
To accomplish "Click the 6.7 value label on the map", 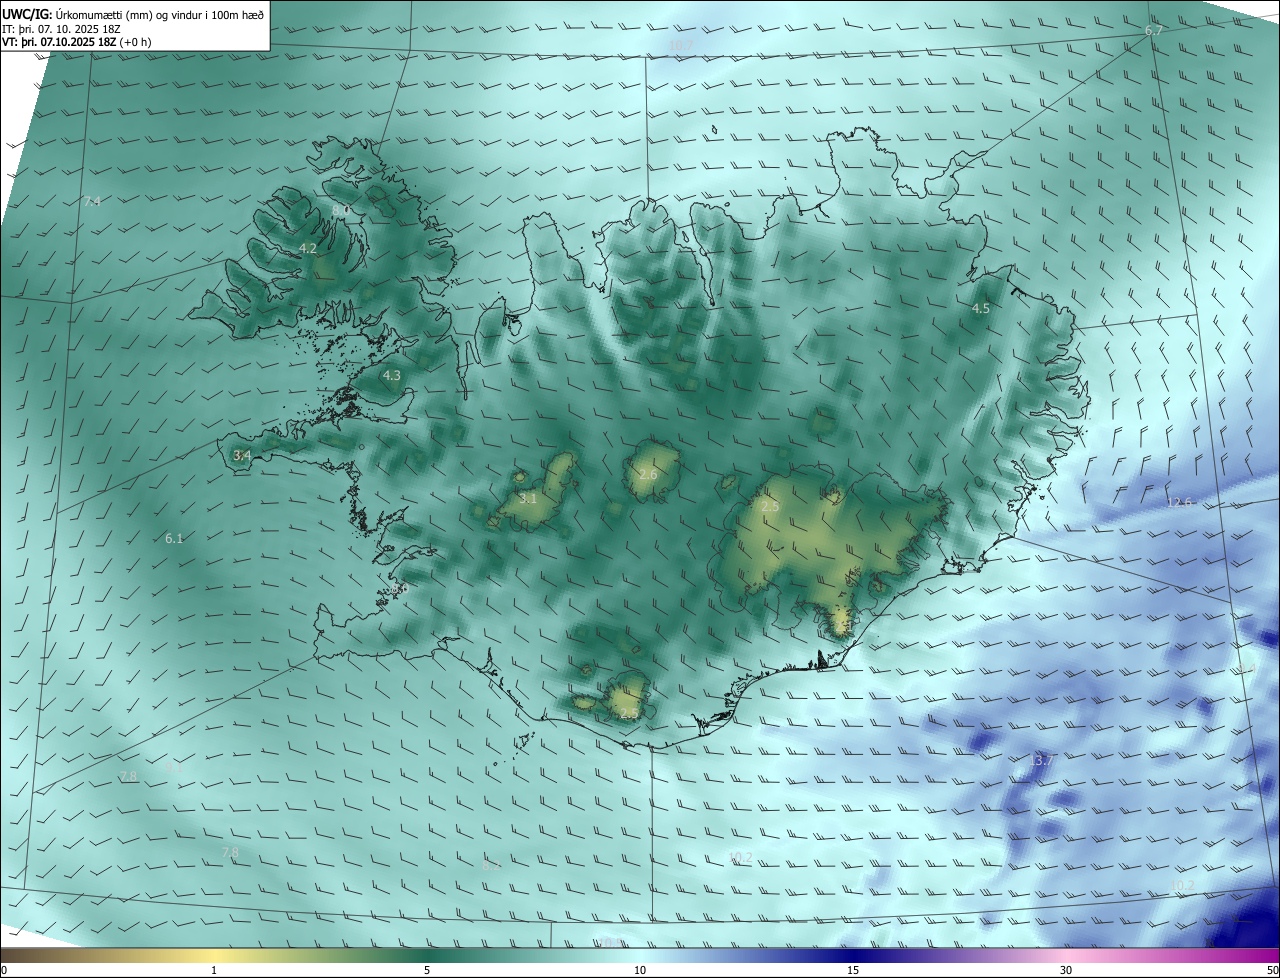I will click(x=1154, y=31).
